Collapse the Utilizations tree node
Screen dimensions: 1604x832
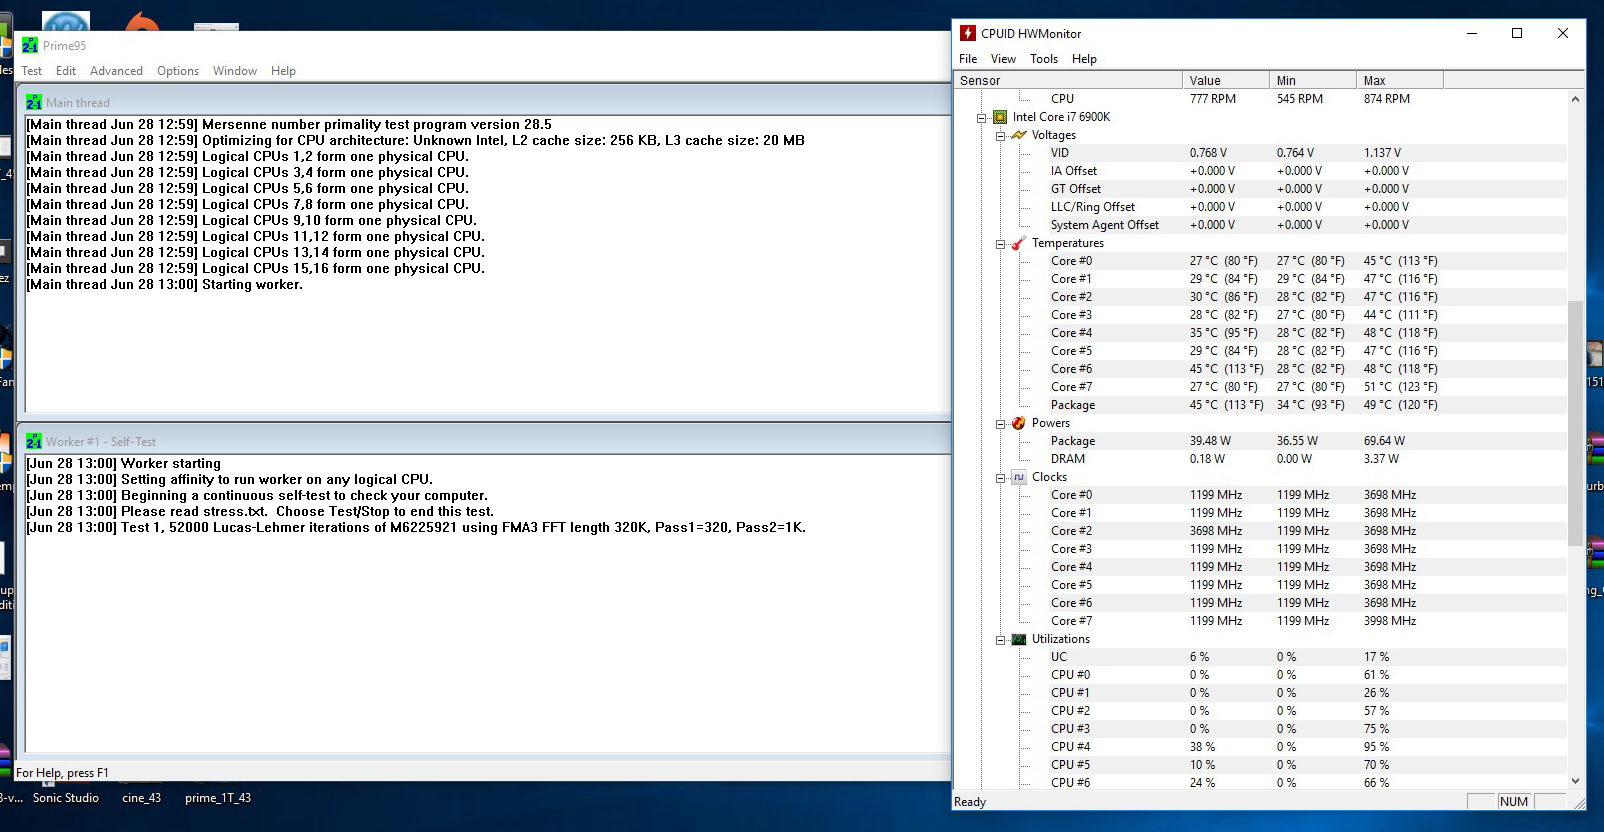1000,639
